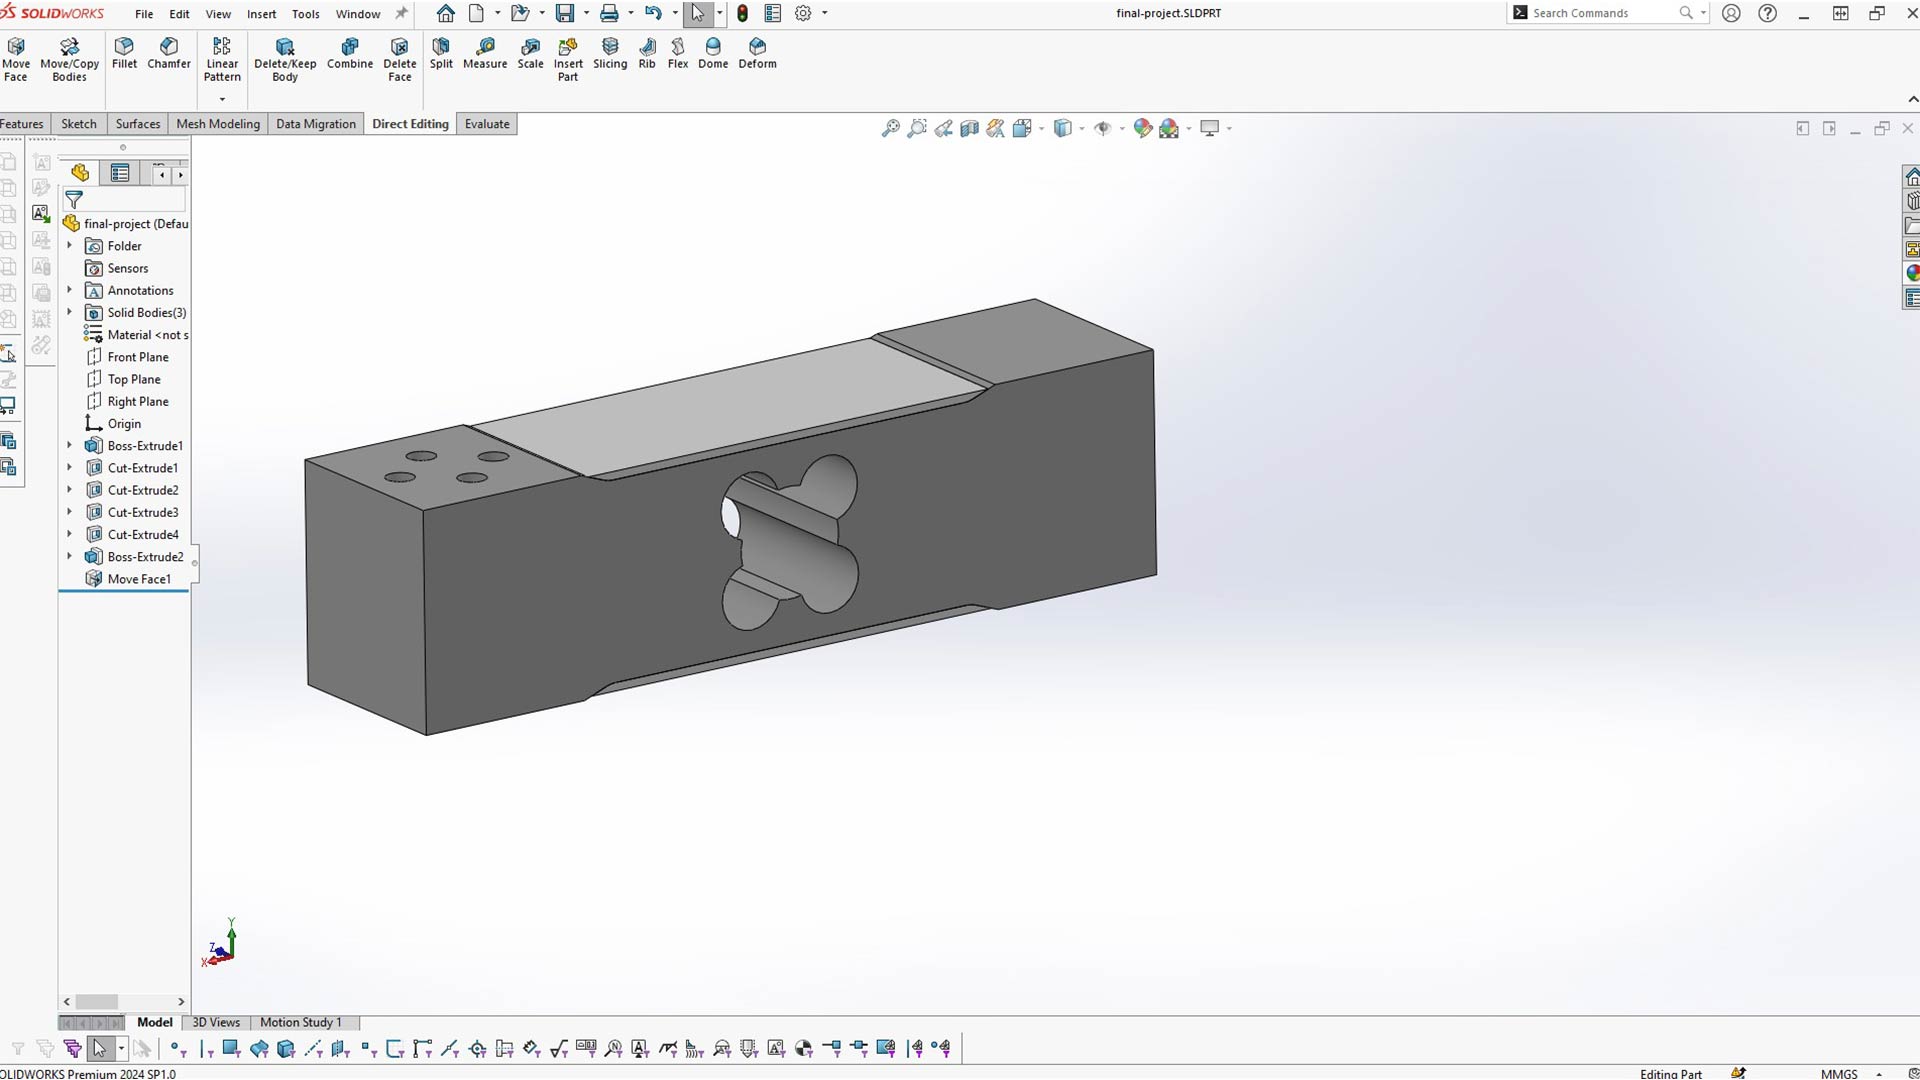Click the Rebuild traffic light icon

[x=742, y=13]
